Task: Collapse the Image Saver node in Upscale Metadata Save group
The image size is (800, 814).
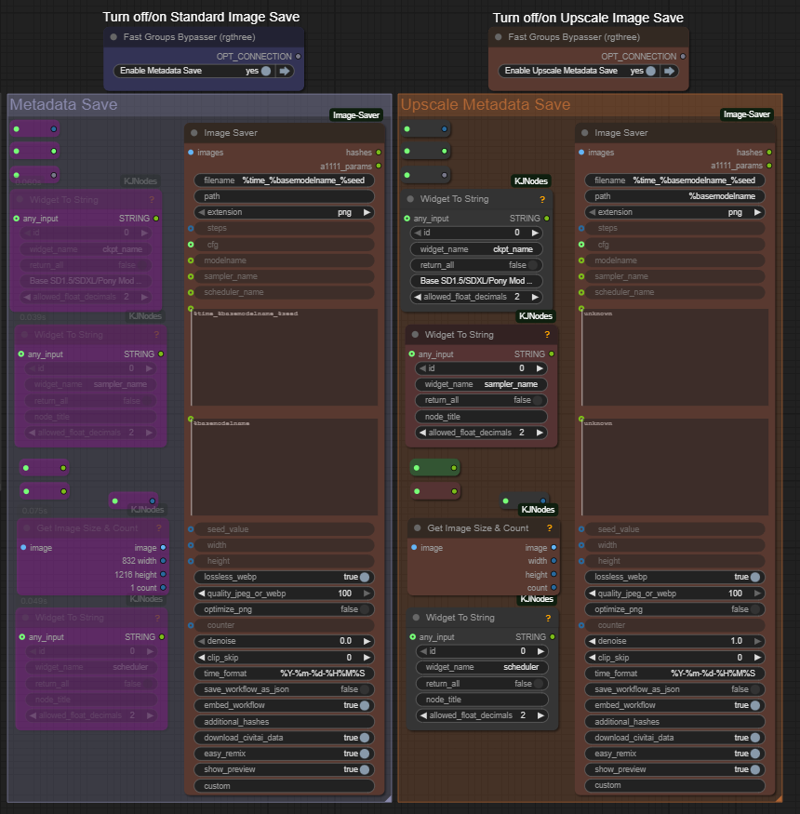Action: (585, 133)
